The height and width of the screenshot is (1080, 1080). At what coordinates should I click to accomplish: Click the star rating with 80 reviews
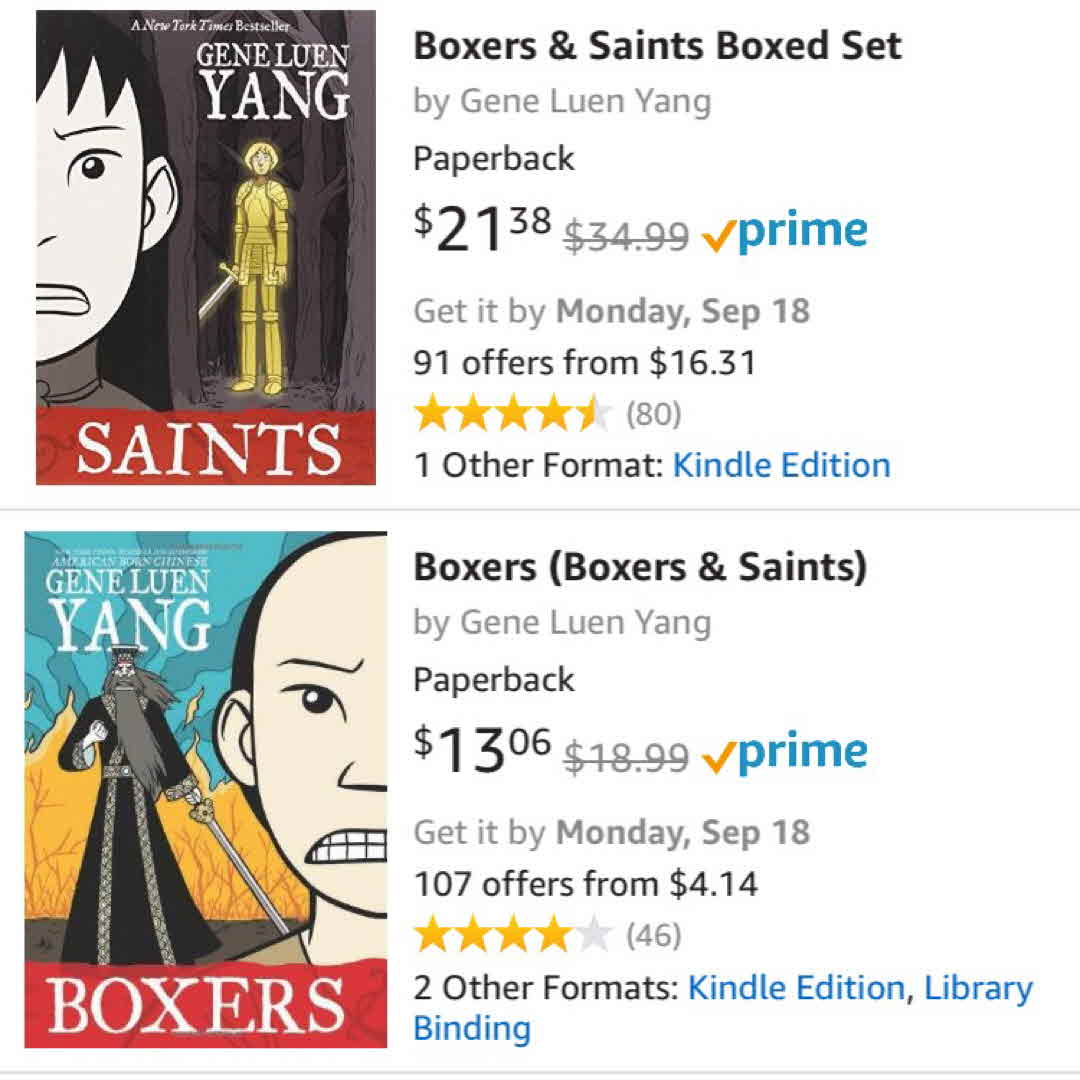[512, 413]
